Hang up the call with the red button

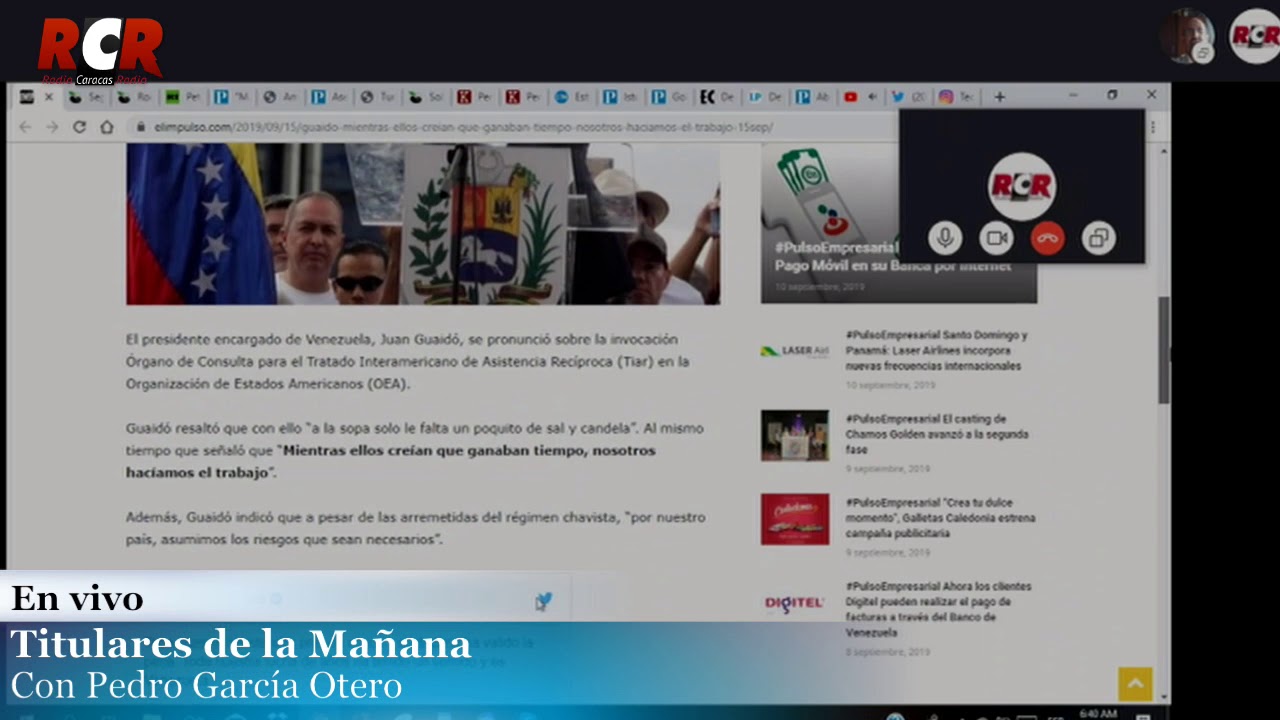[1047, 238]
